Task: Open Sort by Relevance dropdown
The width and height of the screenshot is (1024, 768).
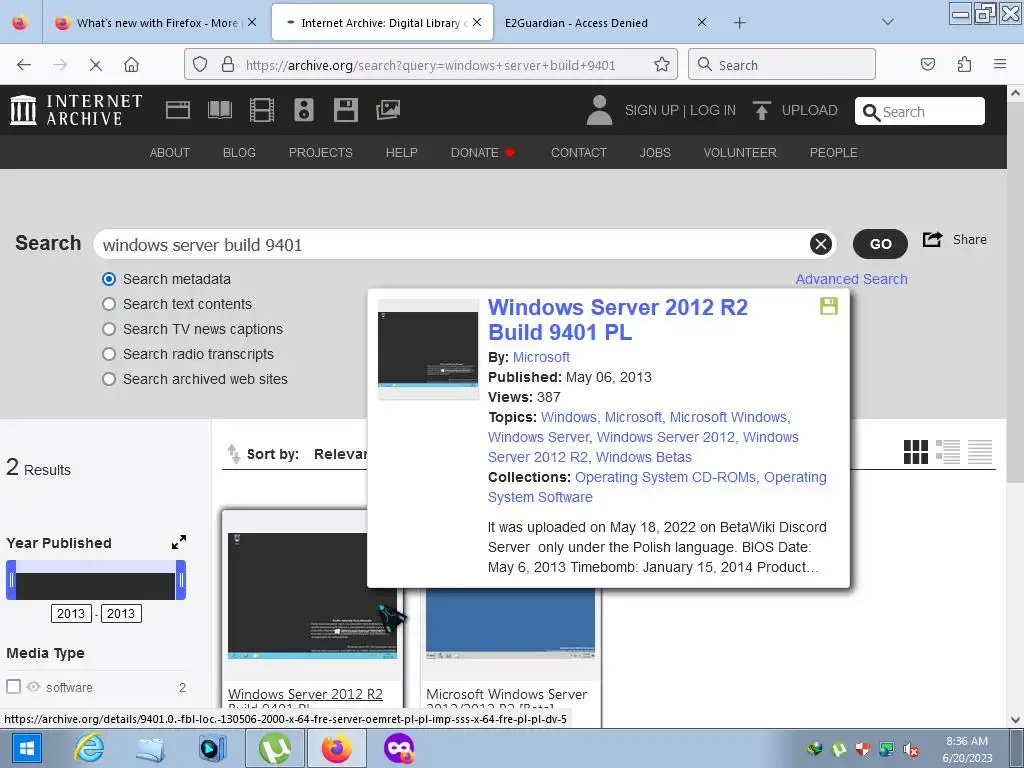Action: [340, 454]
